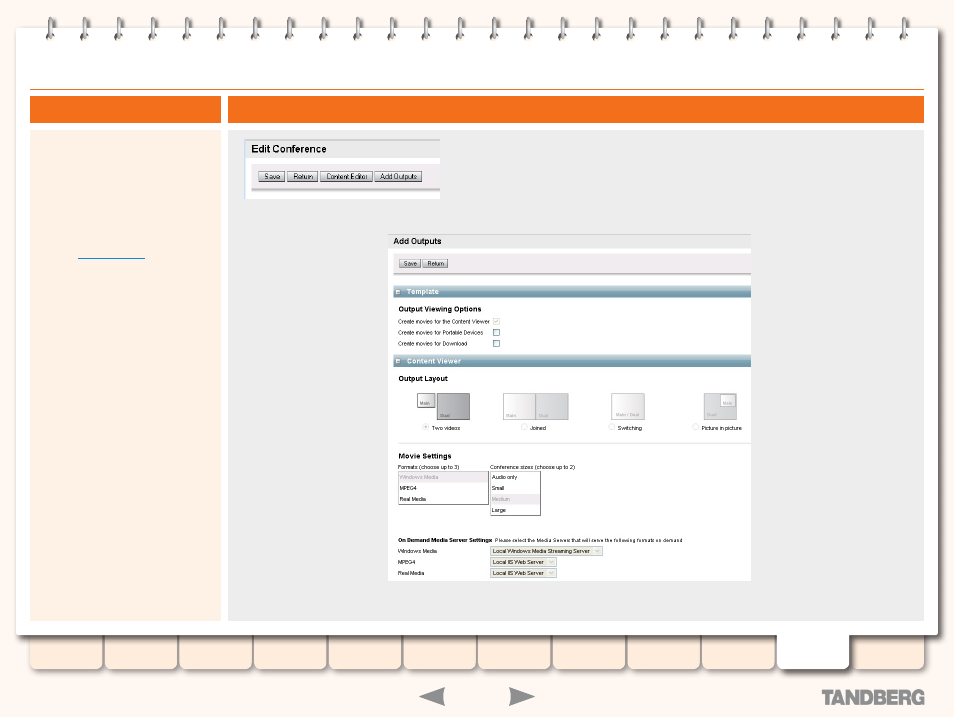954x717 pixels.
Task: Select Large conference size
Action: [515, 510]
